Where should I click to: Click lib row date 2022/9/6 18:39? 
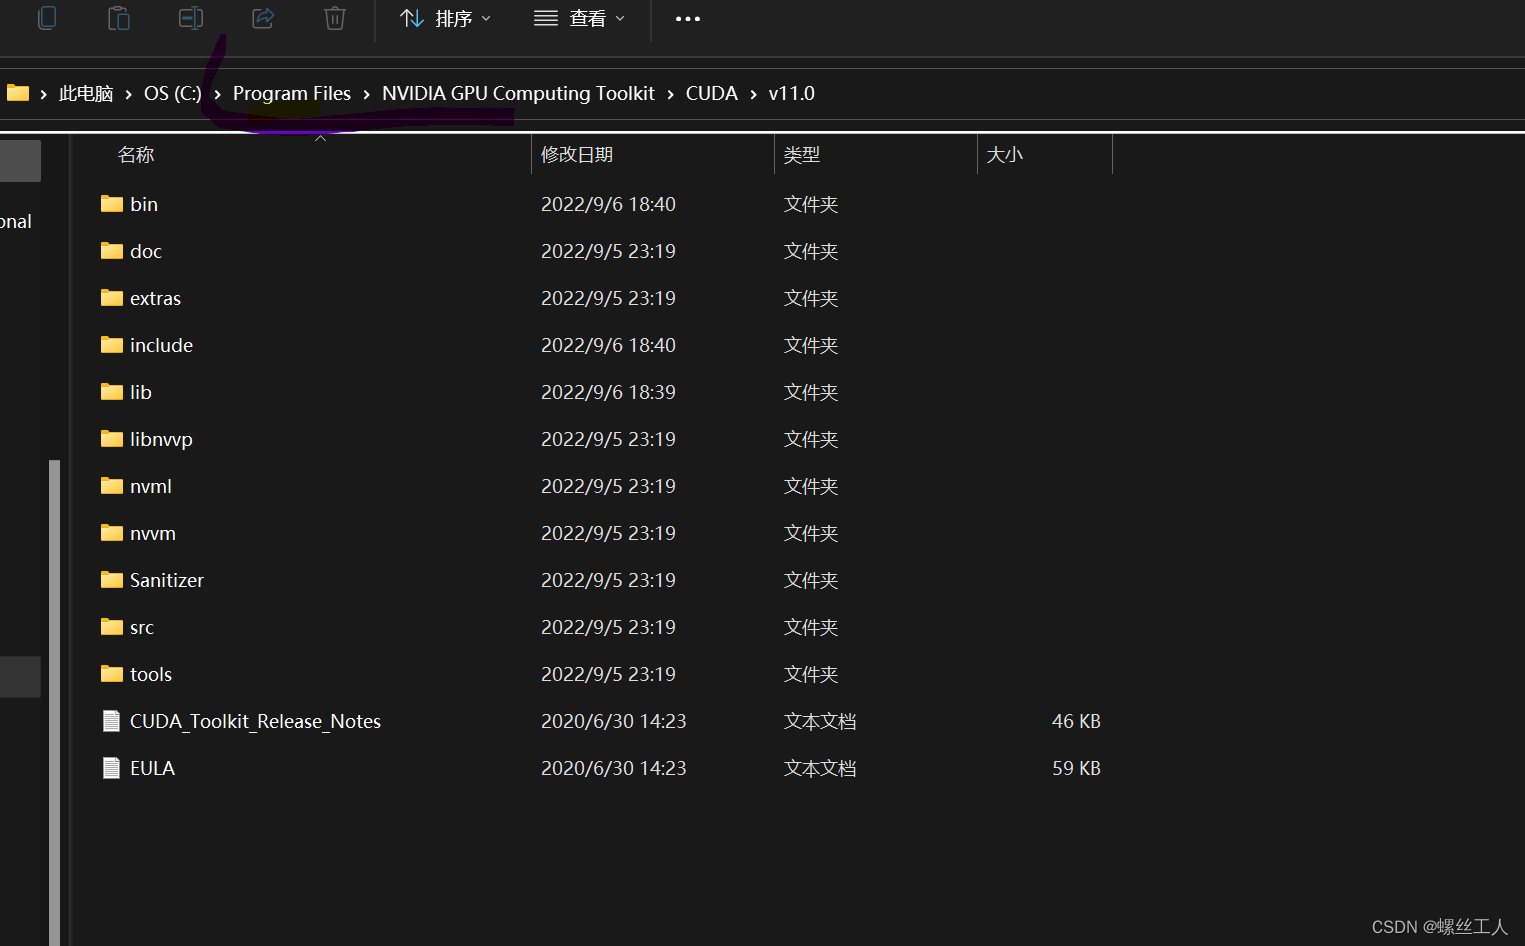pos(608,392)
